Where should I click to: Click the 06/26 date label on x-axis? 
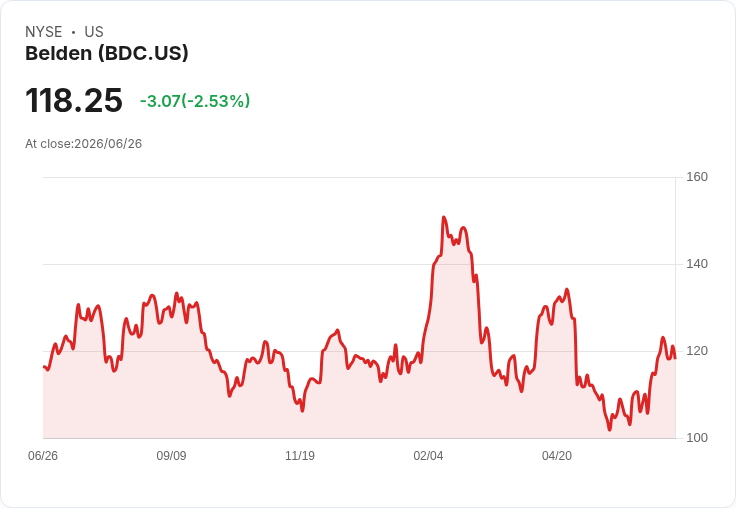tap(43, 455)
